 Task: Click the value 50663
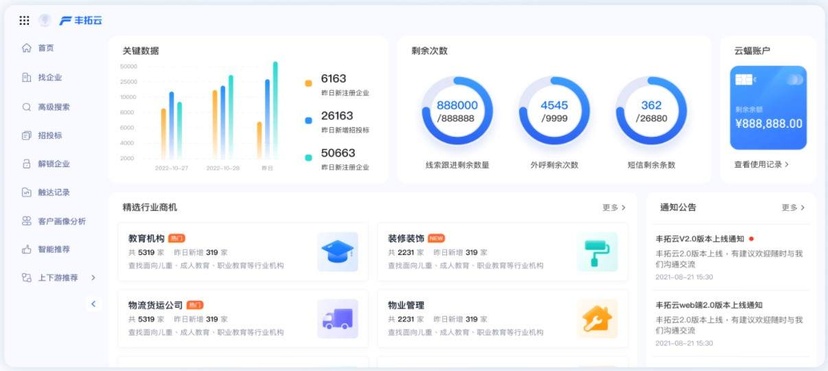338,153
